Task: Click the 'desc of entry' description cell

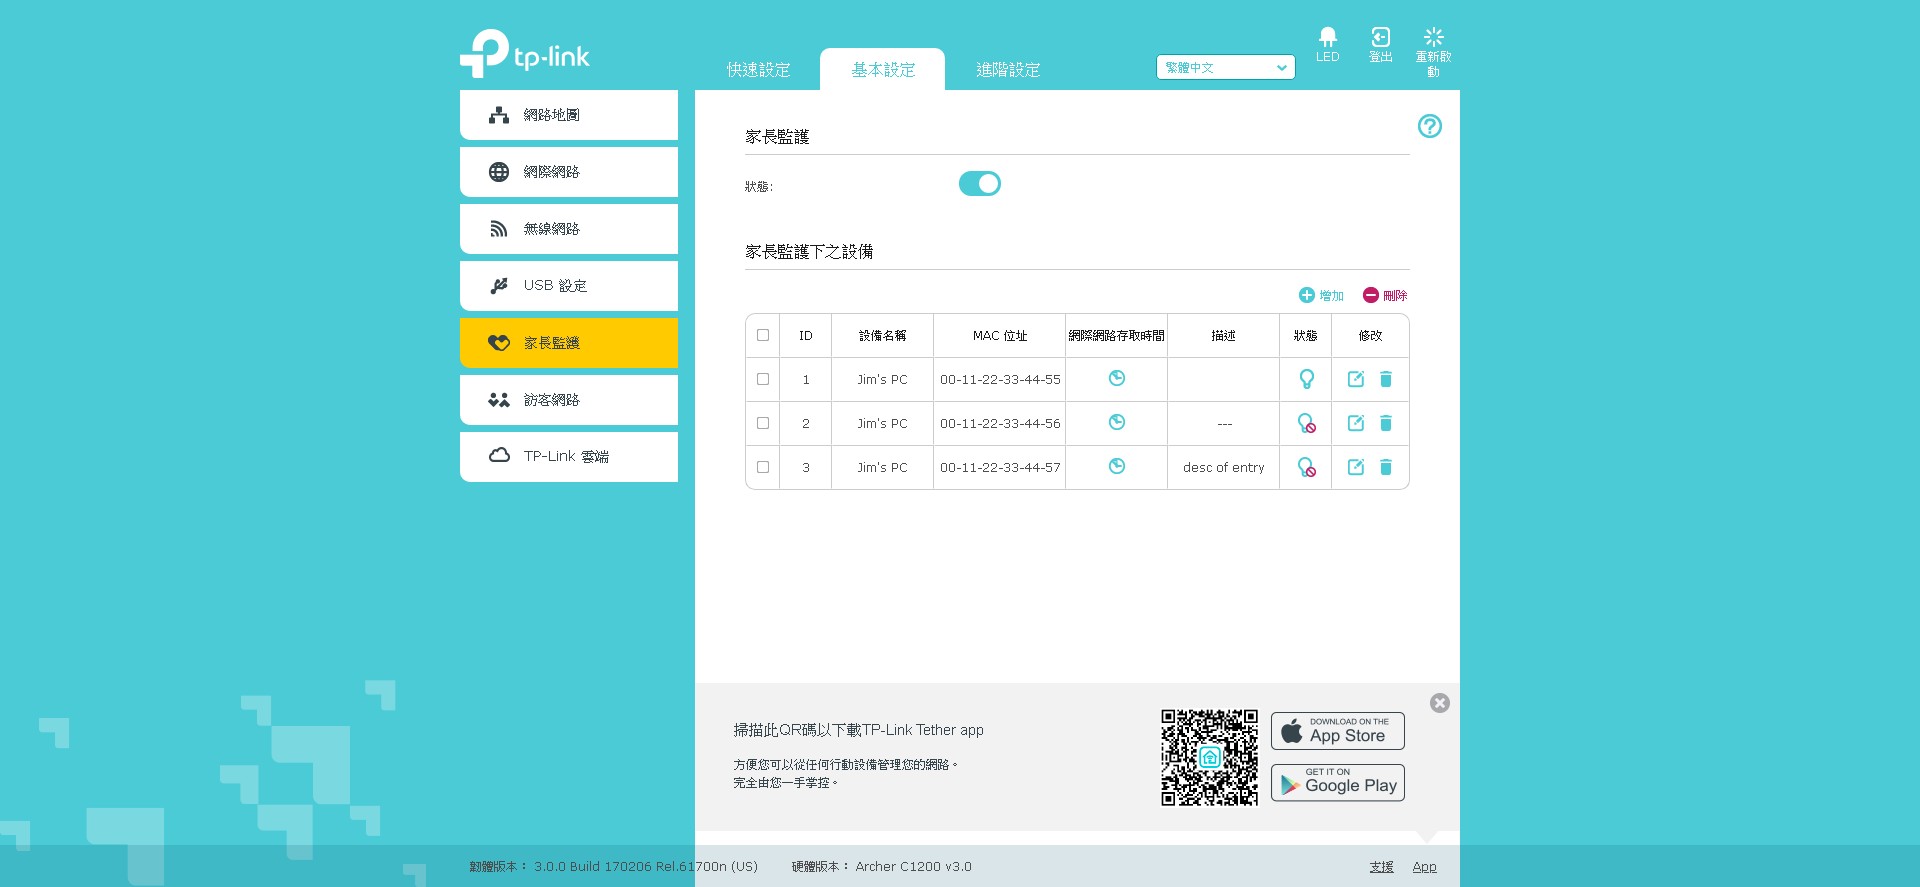Action: pos(1223,467)
